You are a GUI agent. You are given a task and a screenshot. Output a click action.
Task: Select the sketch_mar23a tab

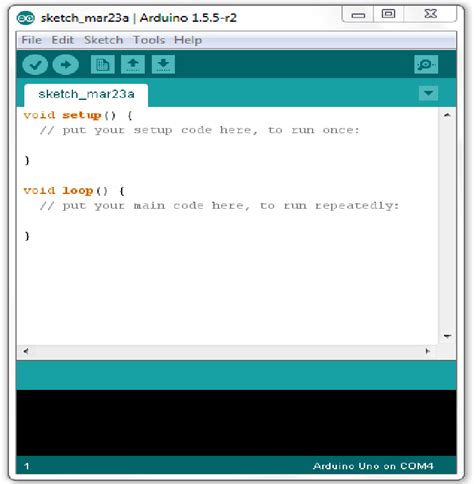[86, 94]
